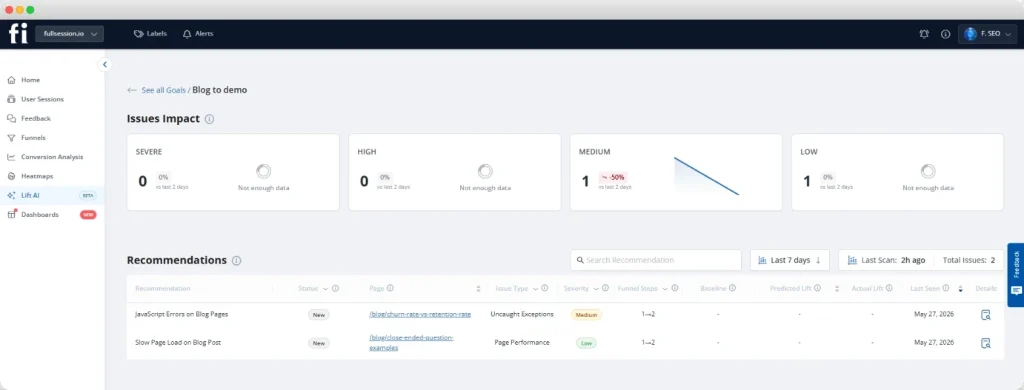Open the Last 7 days date range dropdown
The width and height of the screenshot is (1024, 390).
790,260
